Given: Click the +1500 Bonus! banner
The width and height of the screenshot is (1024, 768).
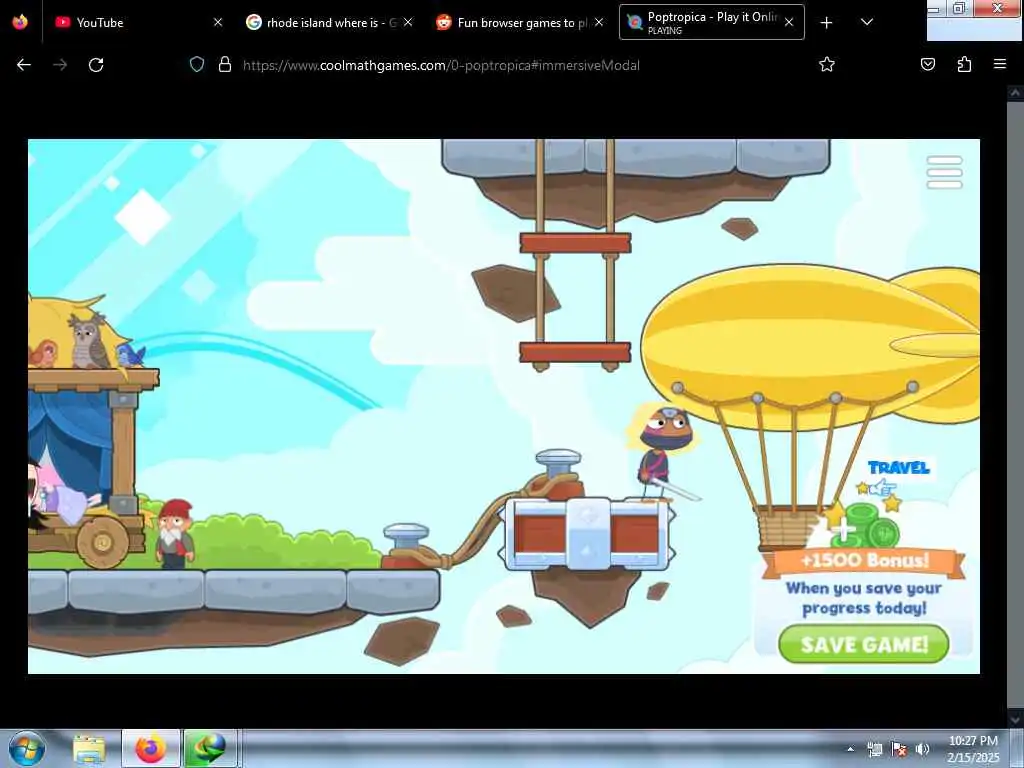Looking at the screenshot, I should [863, 562].
